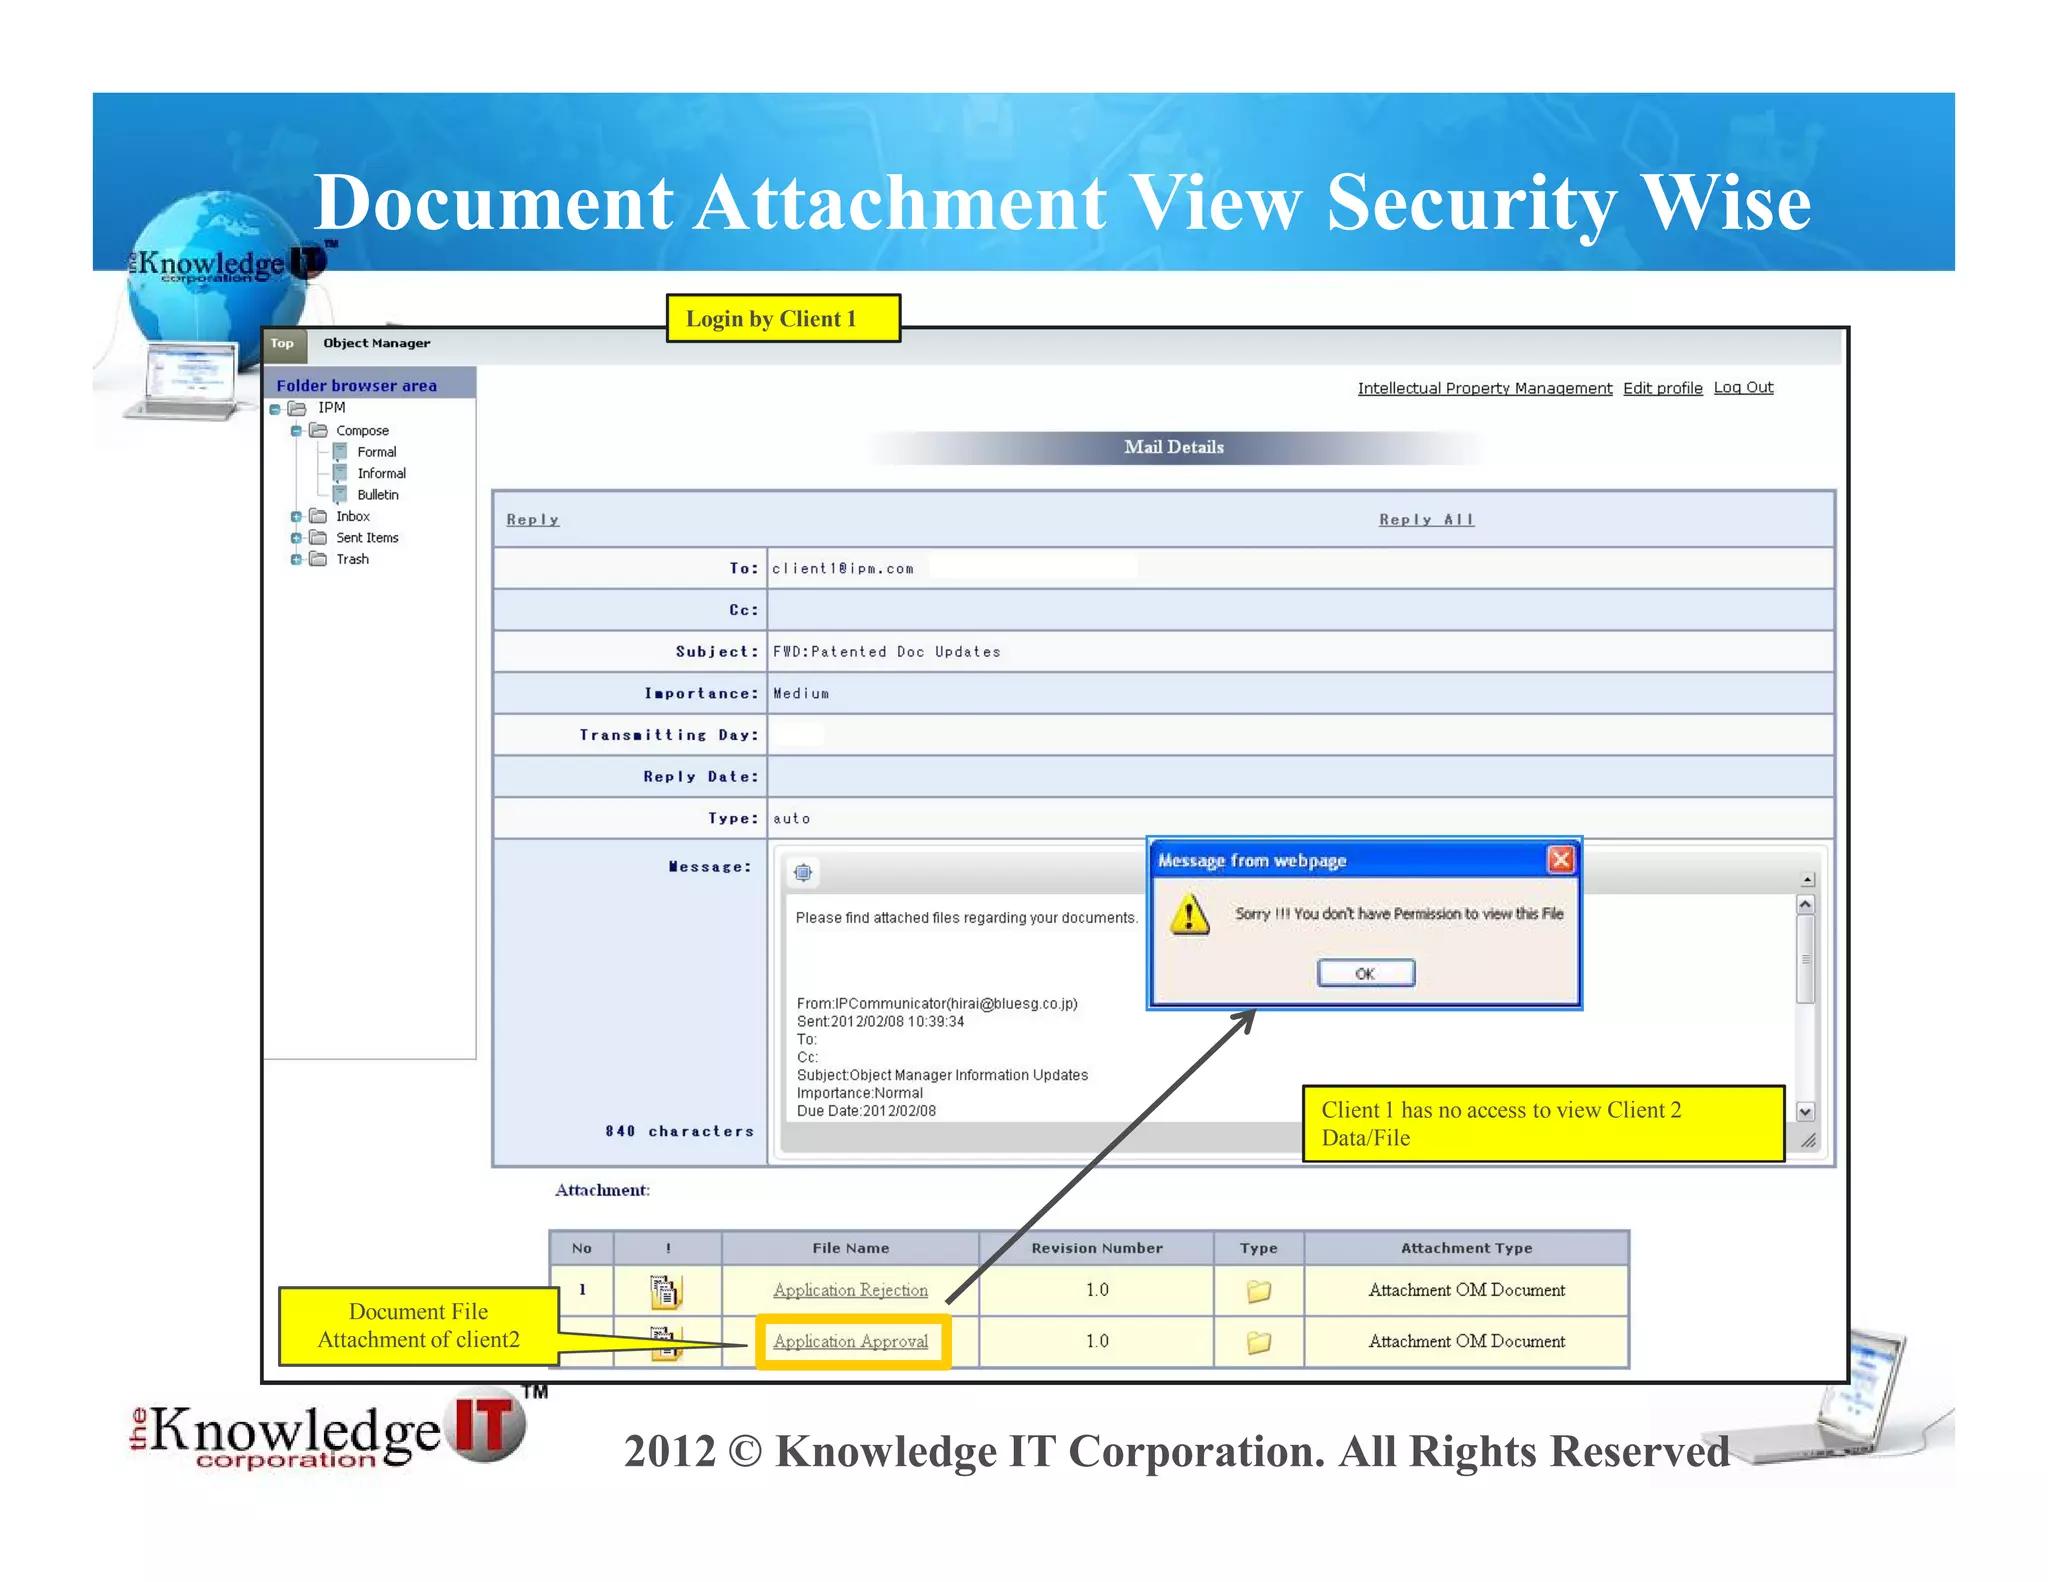Click the OK button in the dialog
Screen dimensions: 2048x1582
click(1365, 973)
